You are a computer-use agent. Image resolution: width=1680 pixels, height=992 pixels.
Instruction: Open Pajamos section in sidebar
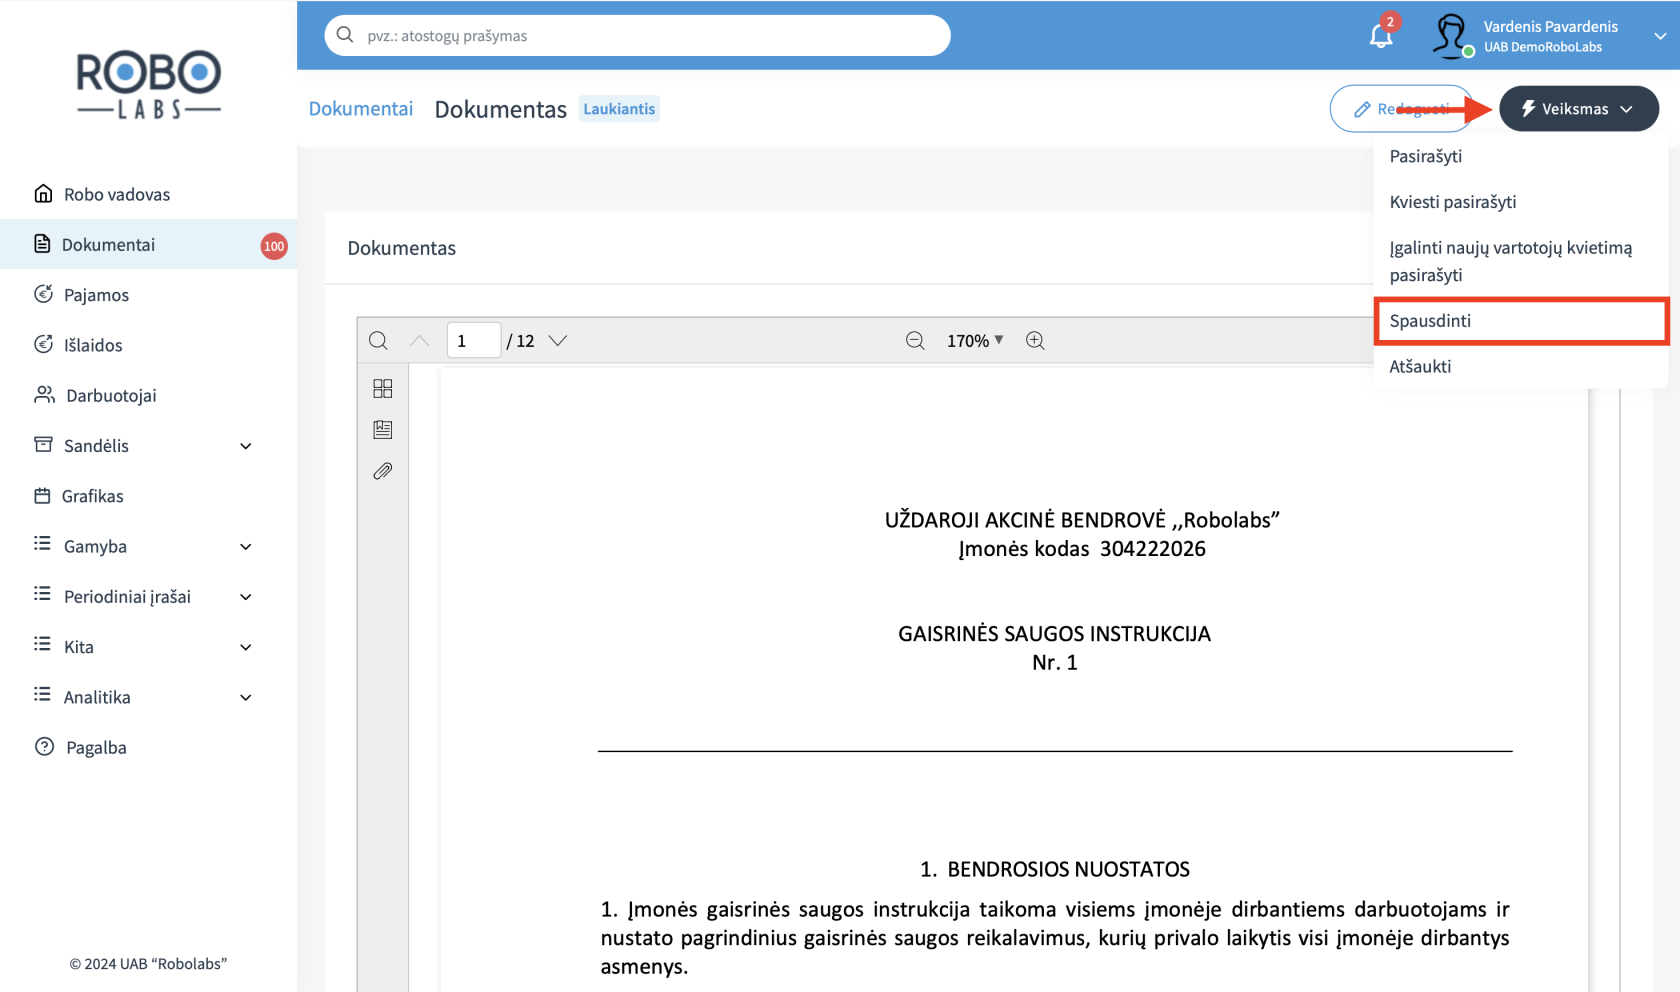tap(148, 295)
